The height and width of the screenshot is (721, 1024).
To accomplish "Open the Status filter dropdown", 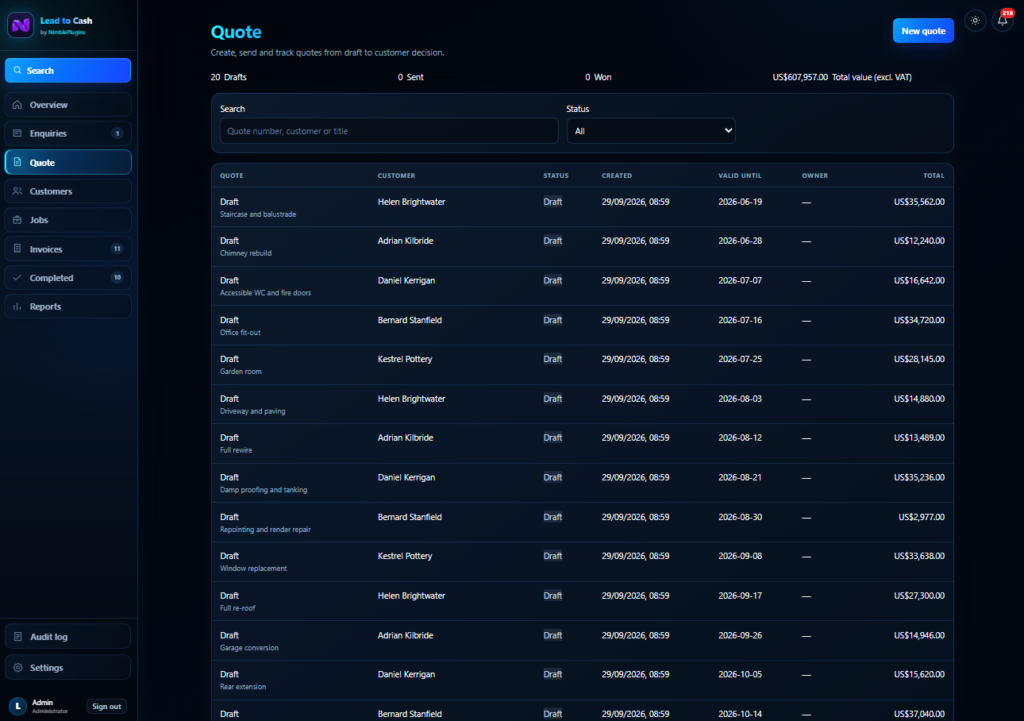I will (x=651, y=131).
